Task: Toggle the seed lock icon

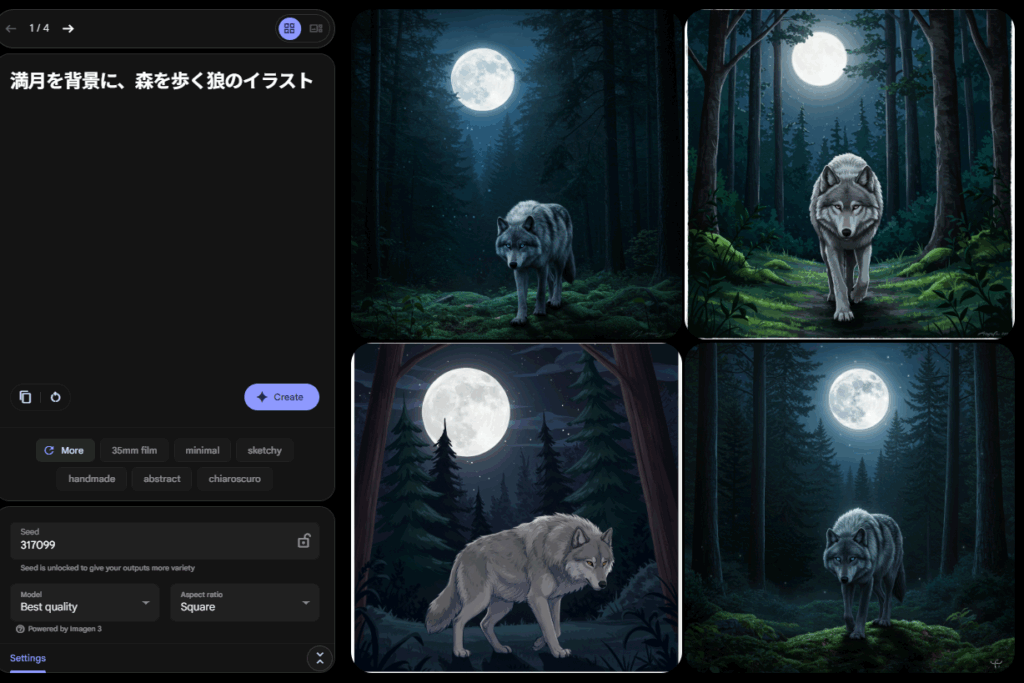Action: coord(303,541)
